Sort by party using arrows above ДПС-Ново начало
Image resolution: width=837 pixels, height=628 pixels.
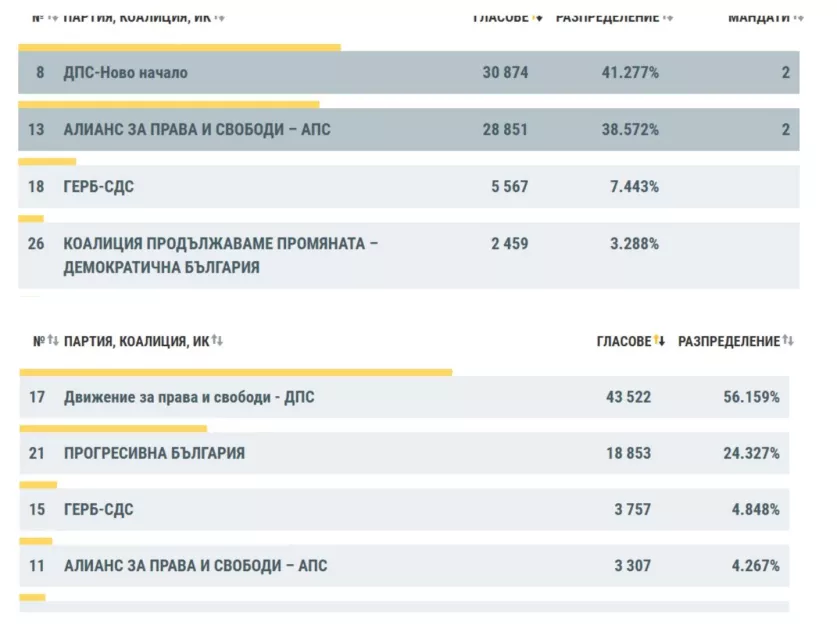pos(220,17)
